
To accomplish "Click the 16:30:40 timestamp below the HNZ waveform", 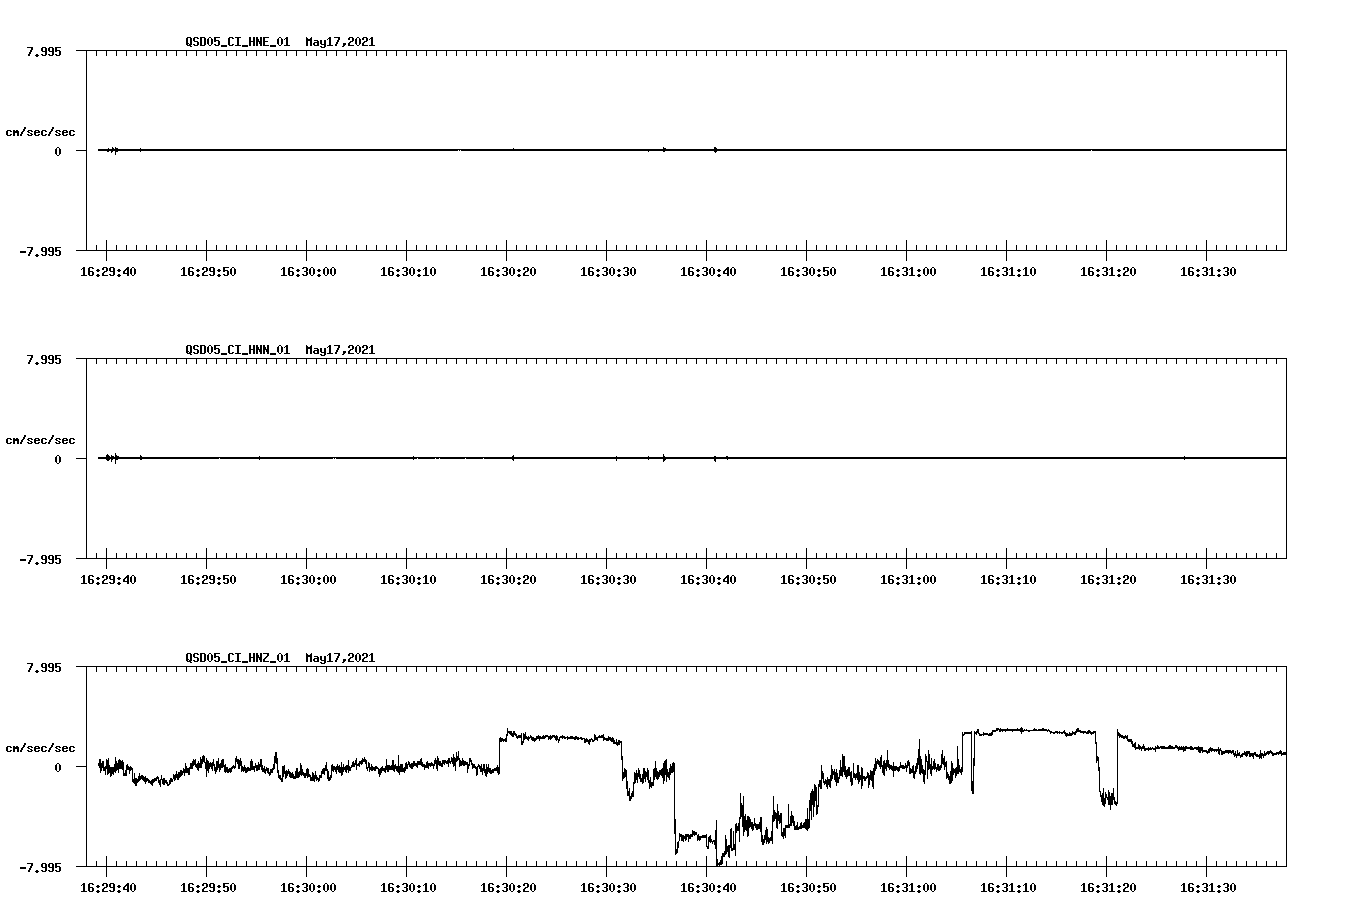I will click(x=708, y=885).
